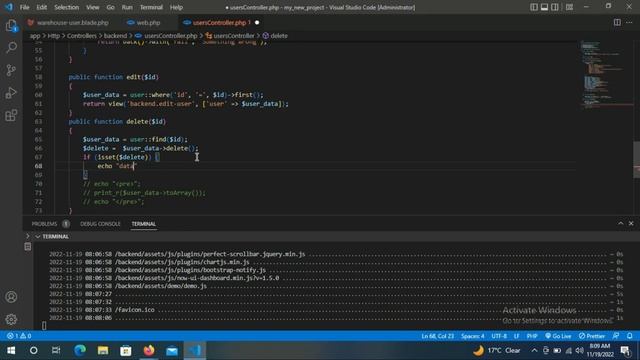Click Ln 68, Col 23 status item
640x360 pixels.
pos(438,336)
